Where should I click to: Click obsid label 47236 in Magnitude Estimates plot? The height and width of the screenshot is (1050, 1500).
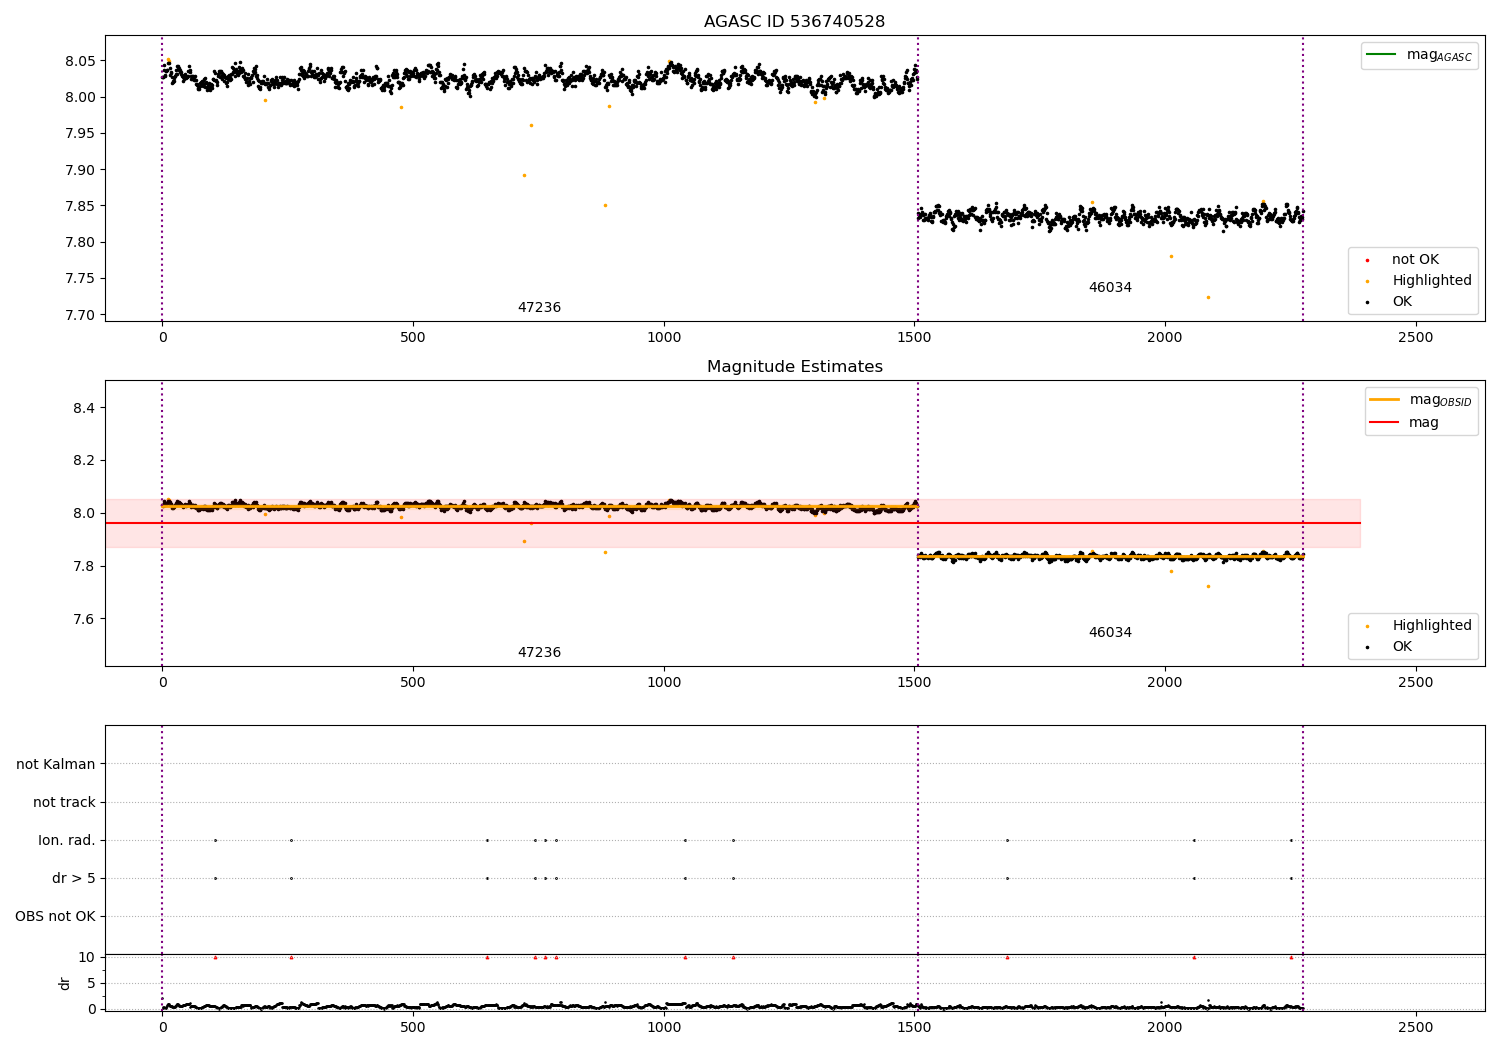(539, 653)
